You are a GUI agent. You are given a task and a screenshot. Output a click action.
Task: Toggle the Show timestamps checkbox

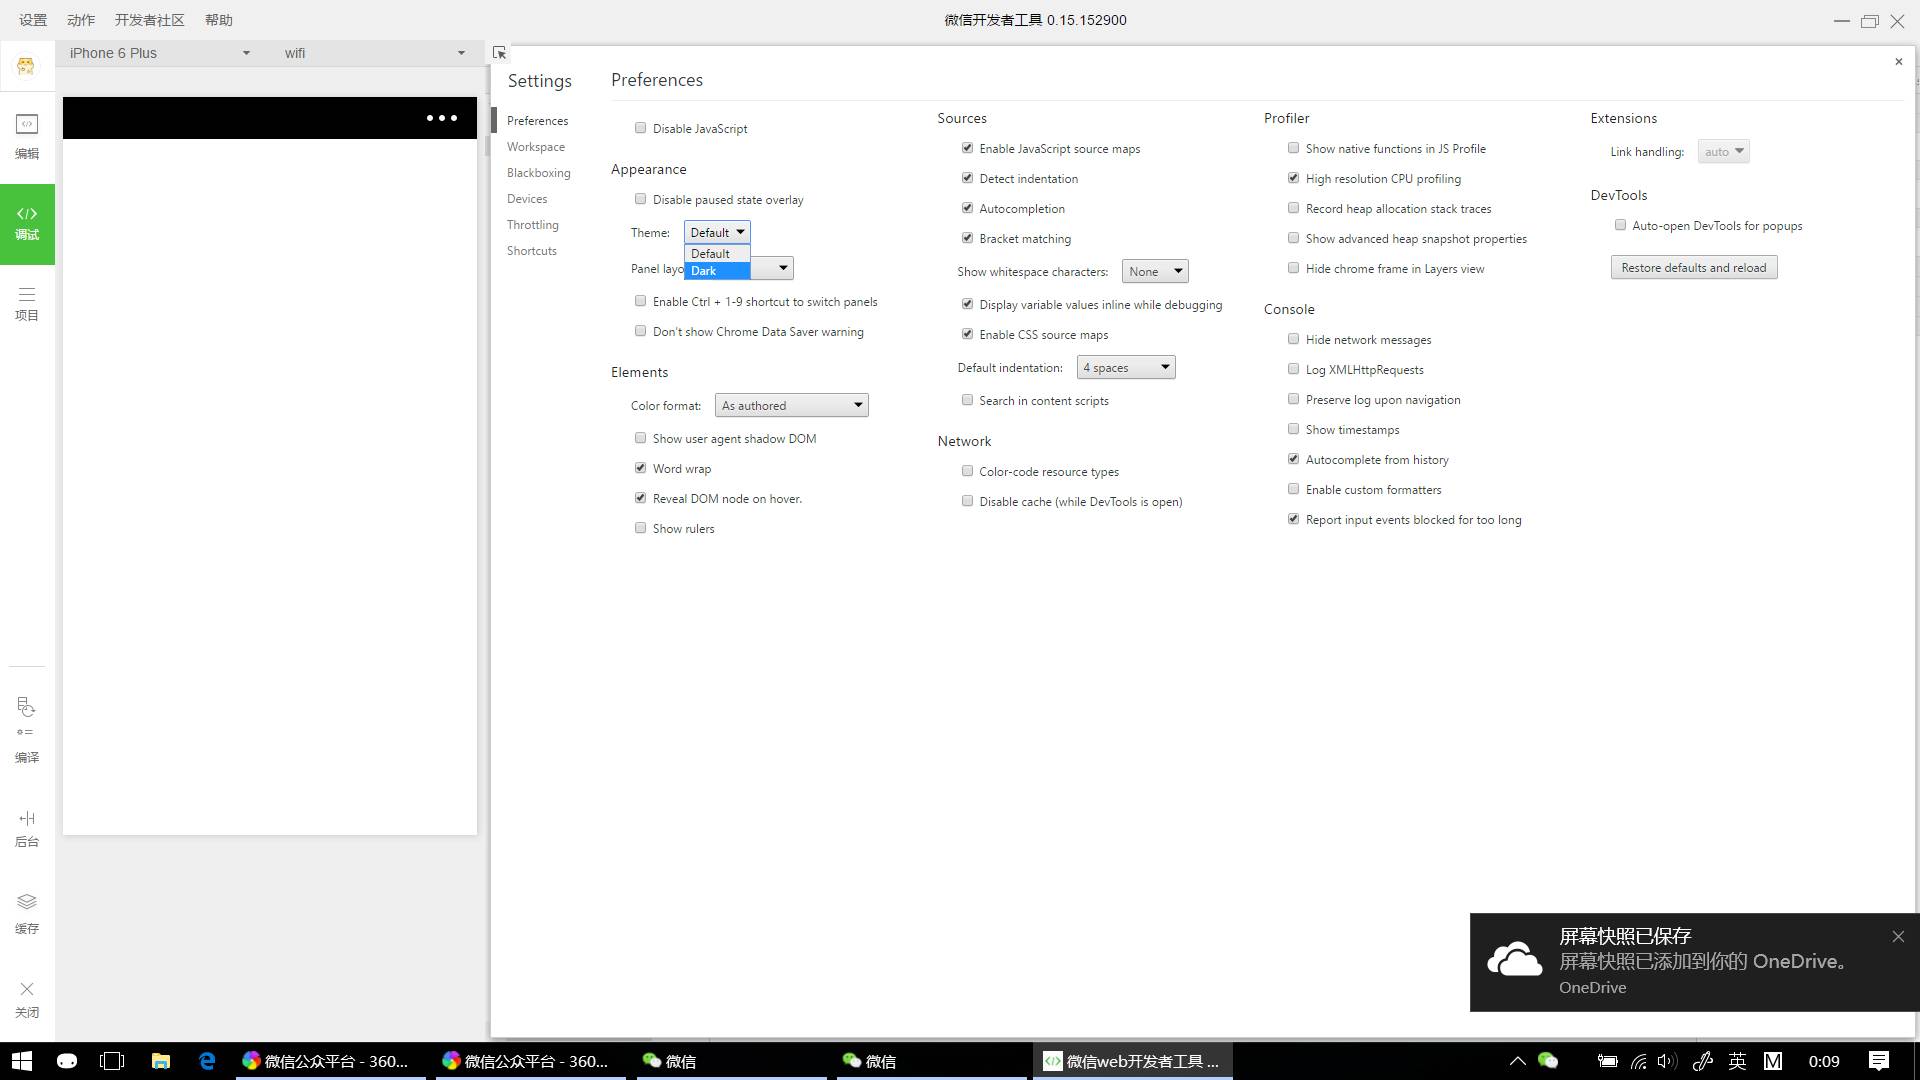coord(1294,429)
